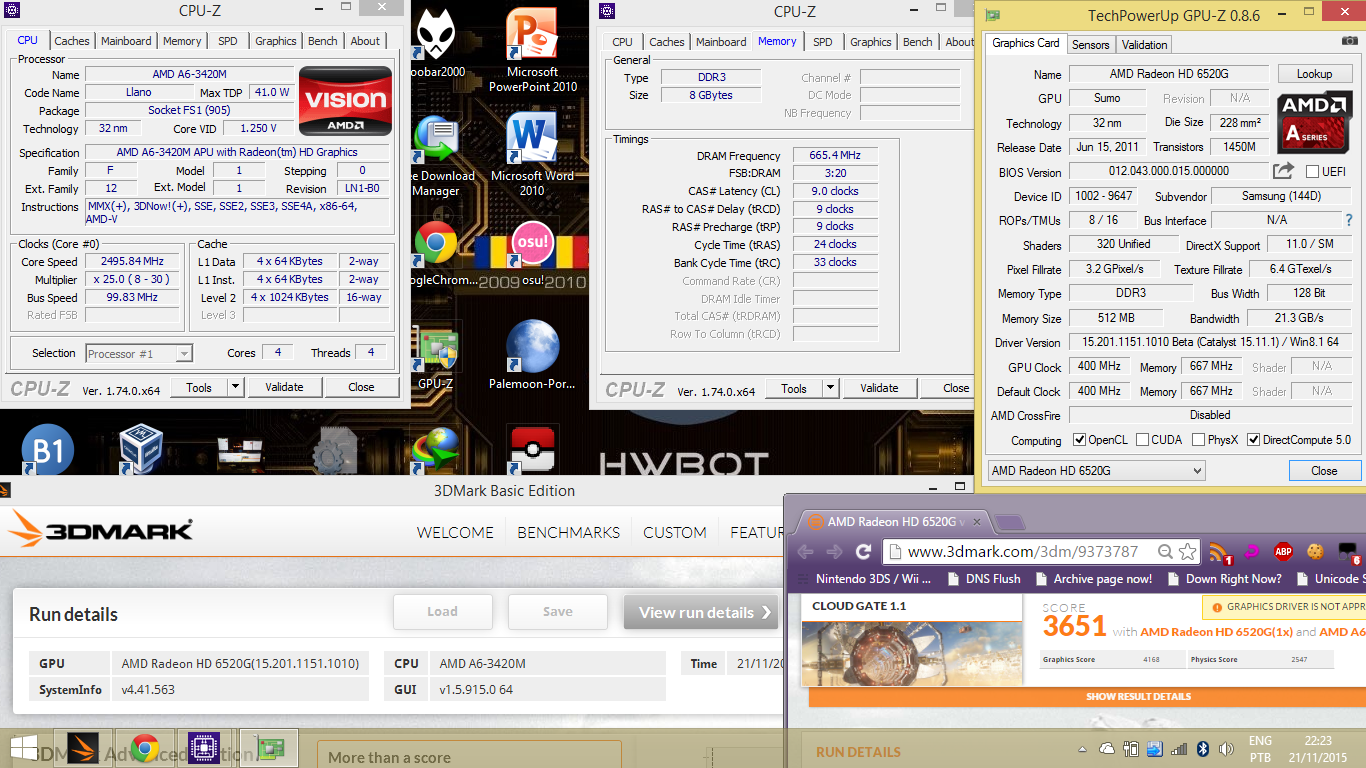Click the Lookup button in GPU-Z
1366x768 pixels.
tap(1314, 74)
